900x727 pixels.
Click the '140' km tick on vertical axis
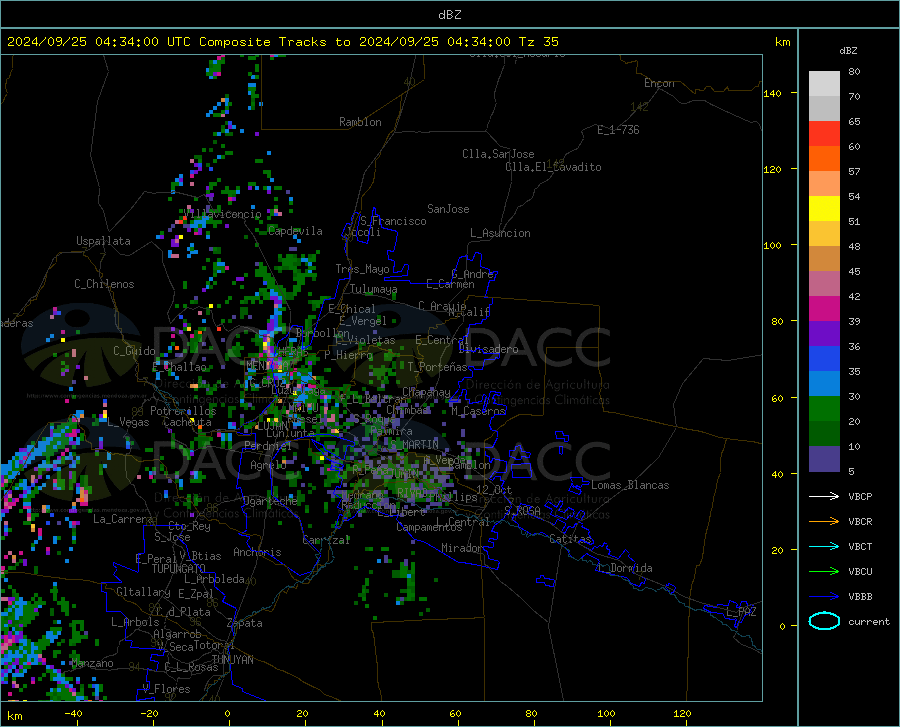[772, 93]
